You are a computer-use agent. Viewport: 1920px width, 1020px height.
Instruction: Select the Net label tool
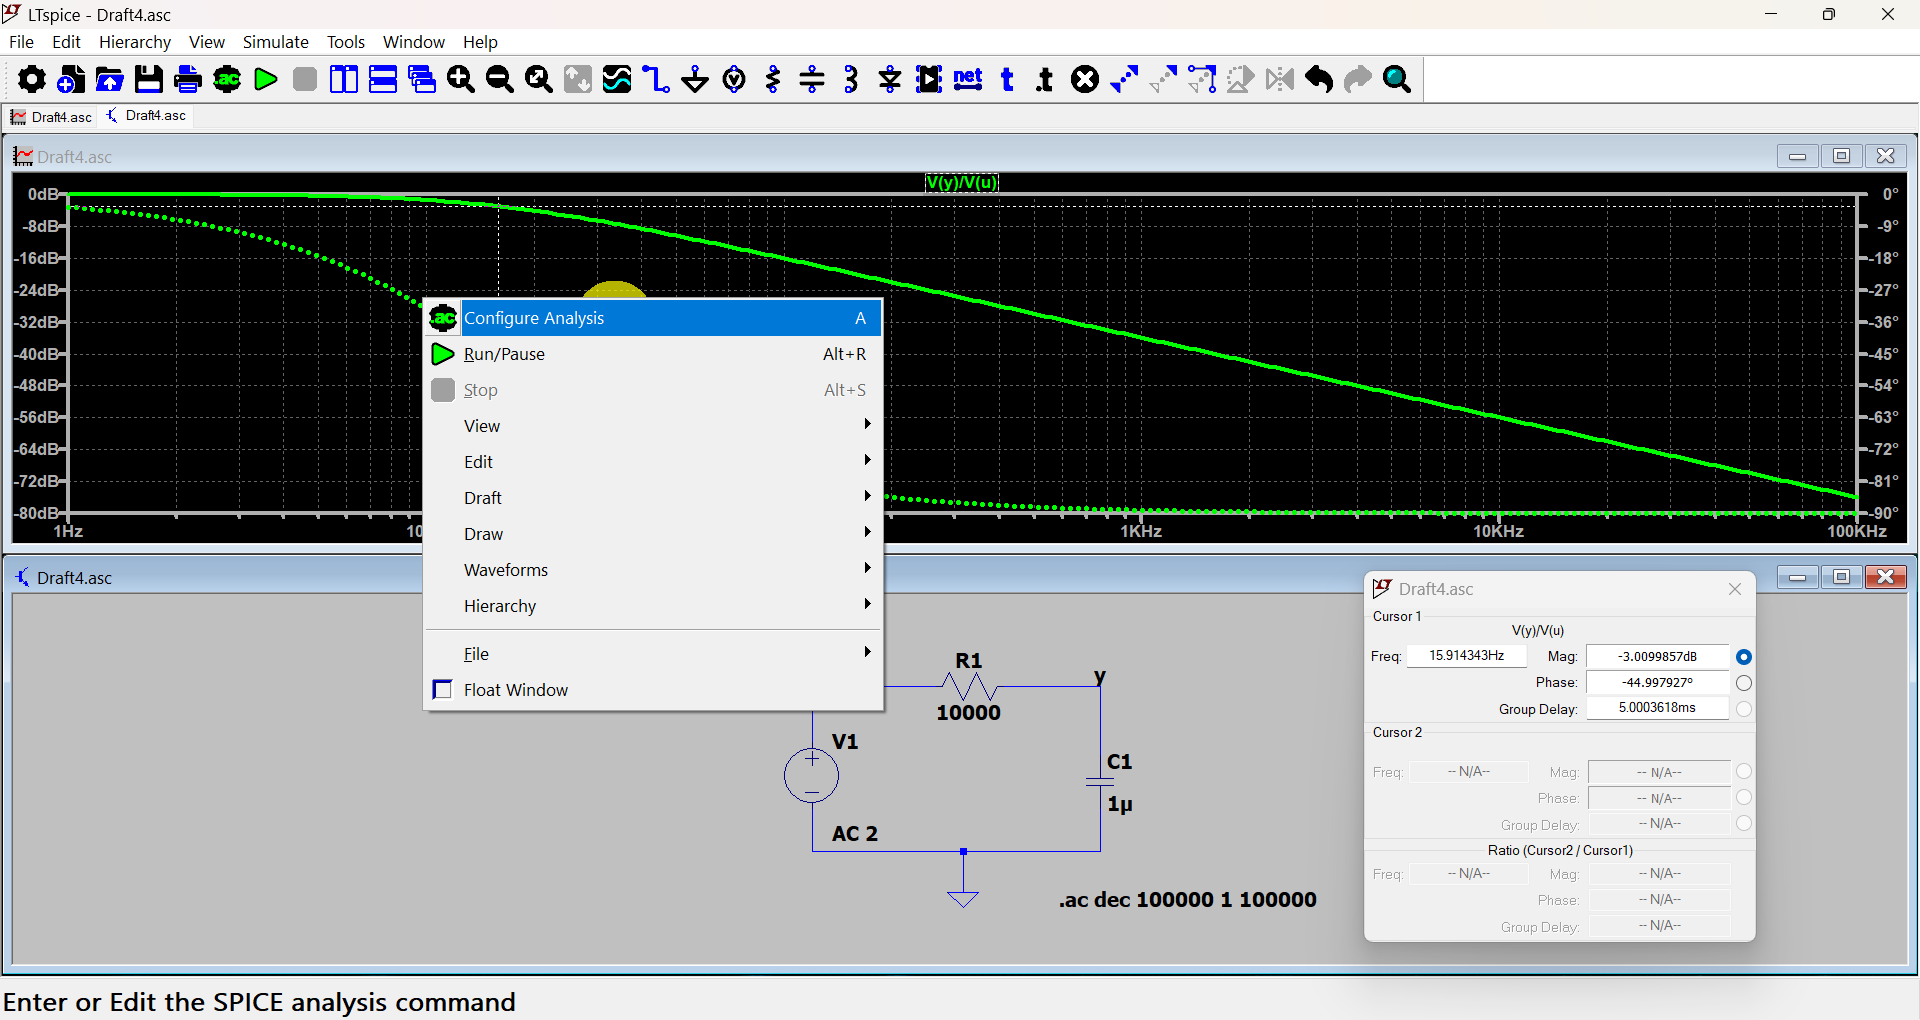pyautogui.click(x=968, y=79)
